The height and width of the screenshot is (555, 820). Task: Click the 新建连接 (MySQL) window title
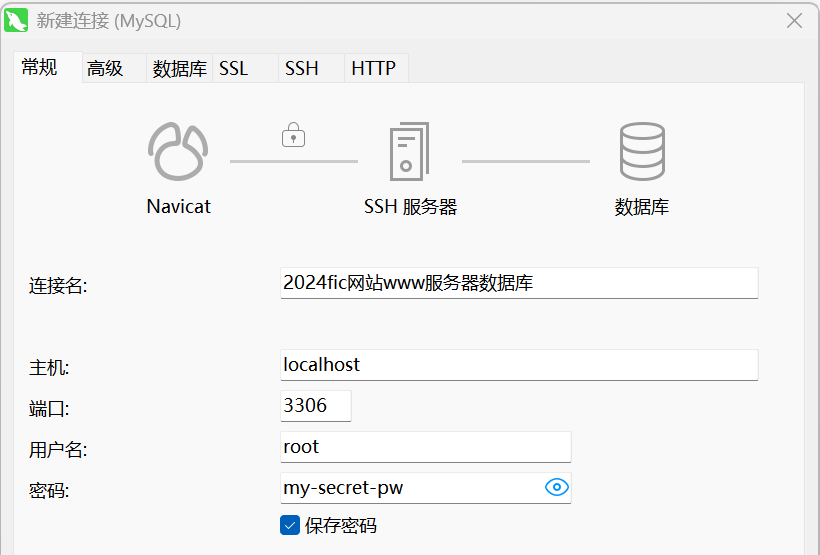(109, 21)
